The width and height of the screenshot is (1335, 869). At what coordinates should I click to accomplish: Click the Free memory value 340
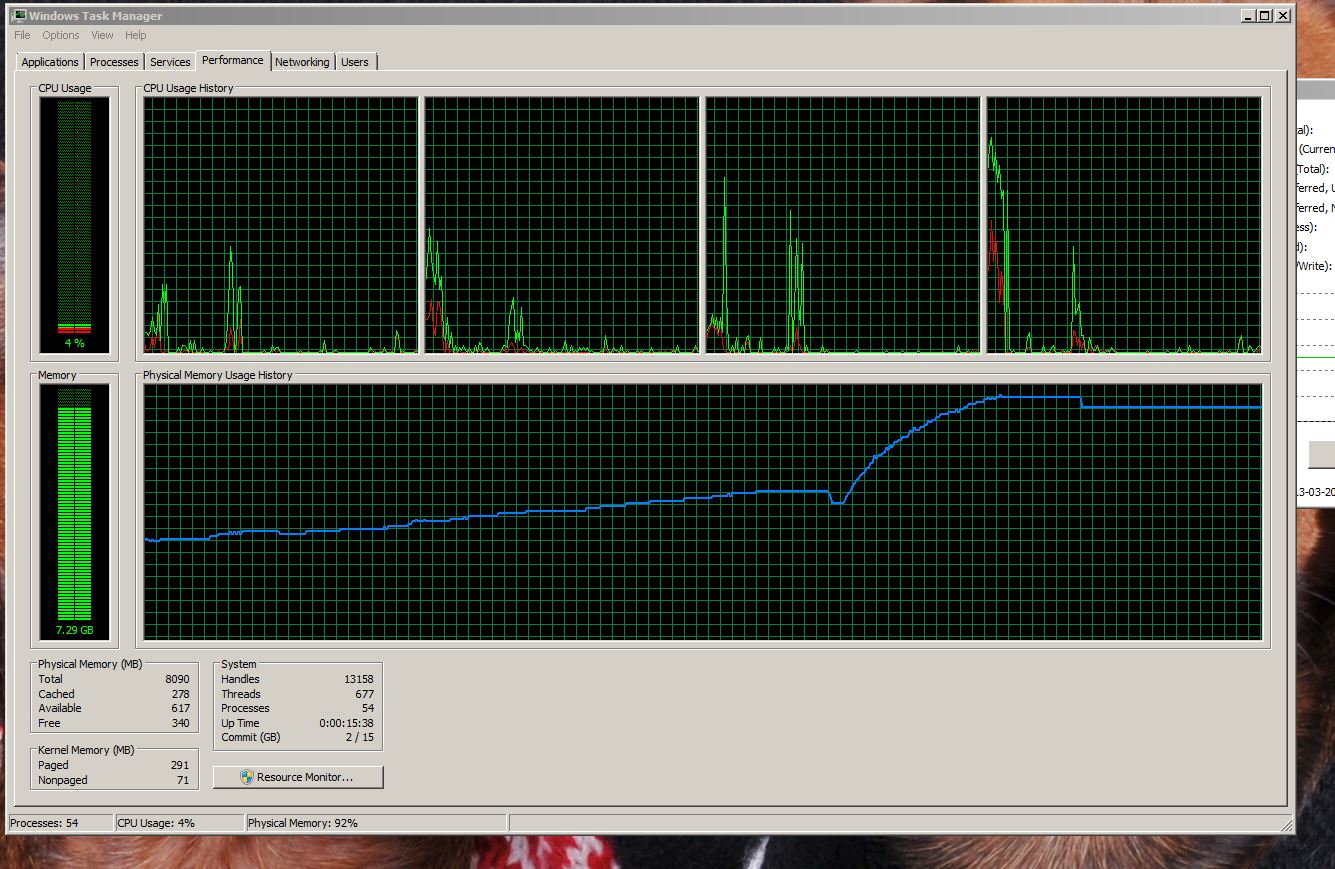(x=180, y=723)
